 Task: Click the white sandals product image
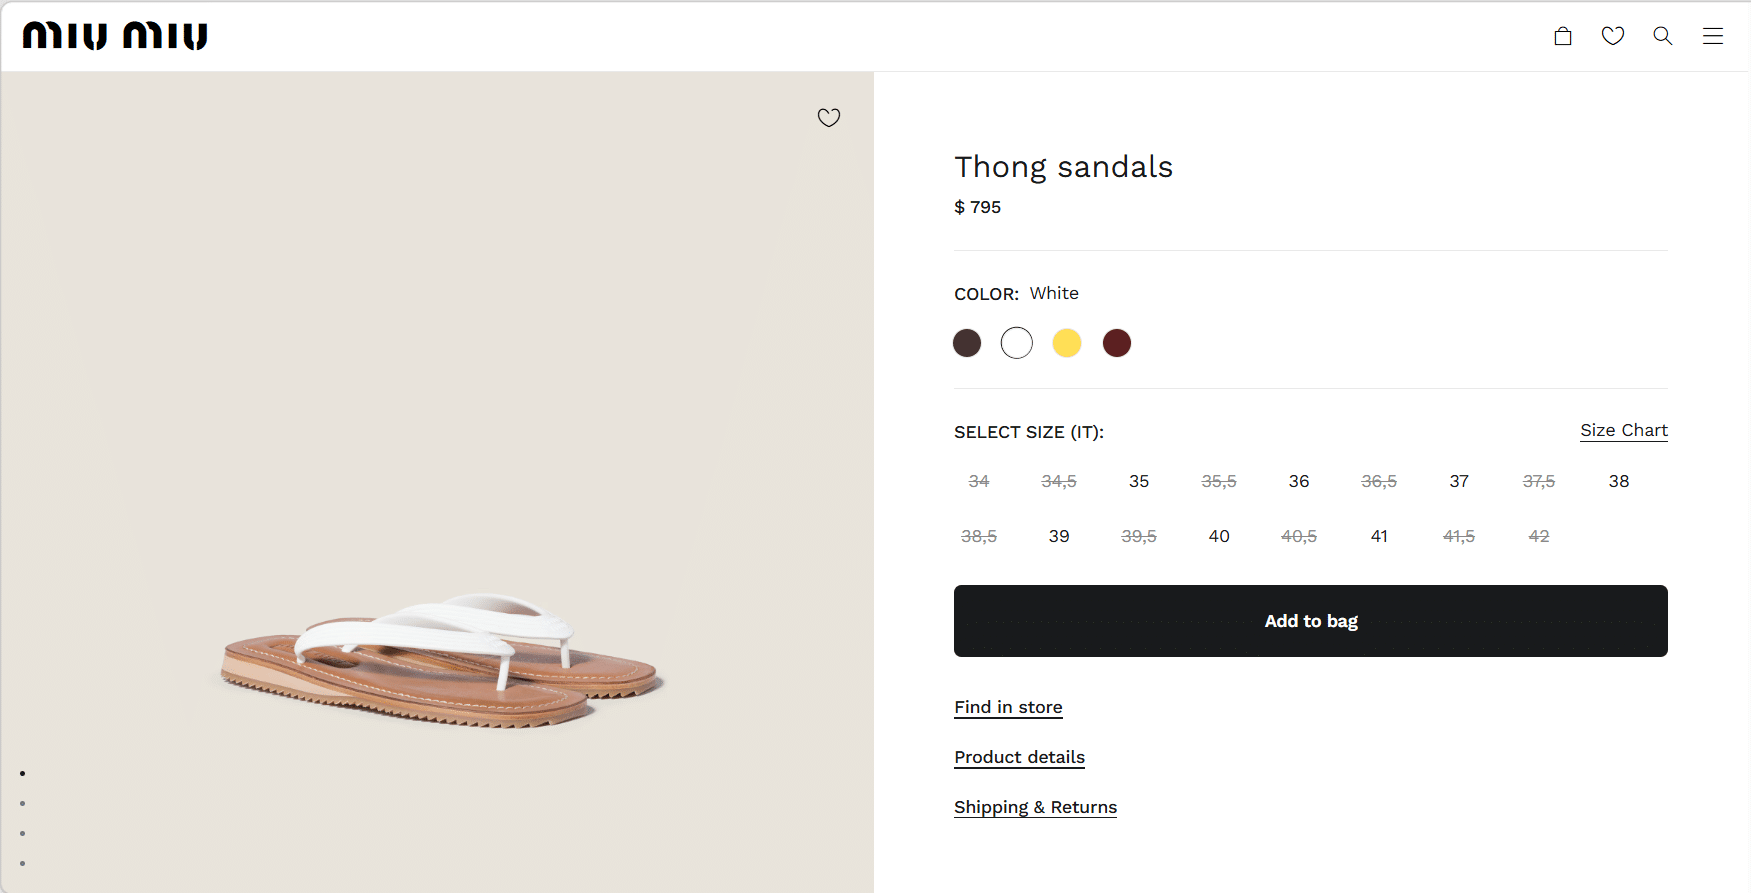(x=440, y=660)
